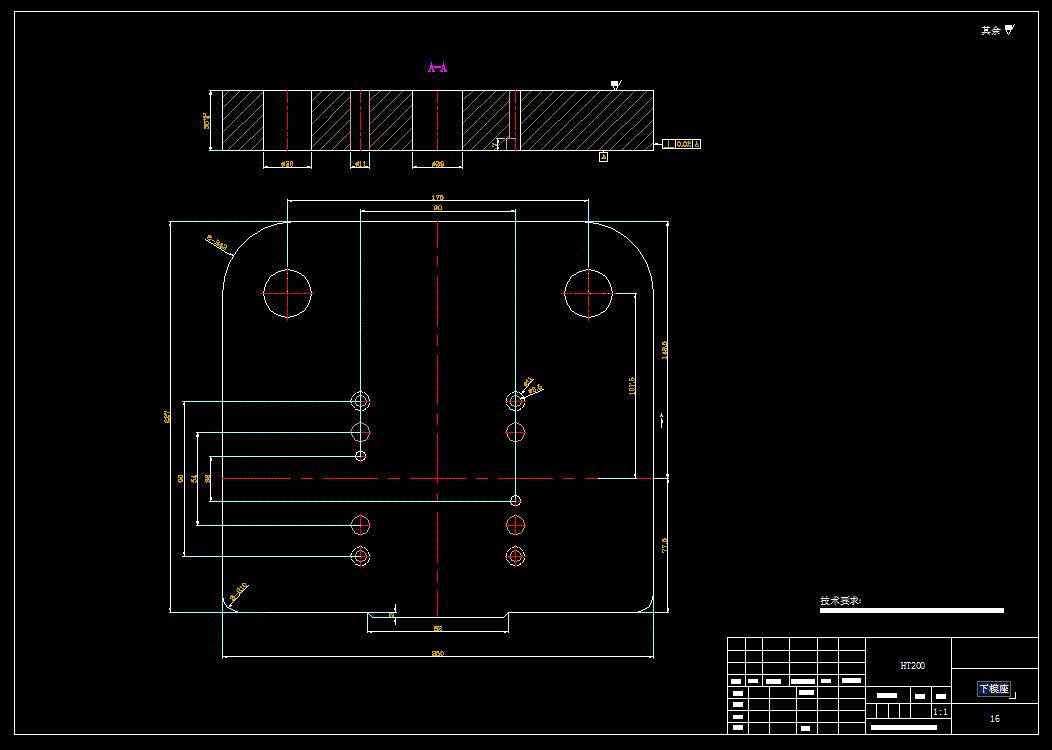This screenshot has width=1052, height=750.
Task: Select the 1:1 scale value in title block
Action: (941, 712)
